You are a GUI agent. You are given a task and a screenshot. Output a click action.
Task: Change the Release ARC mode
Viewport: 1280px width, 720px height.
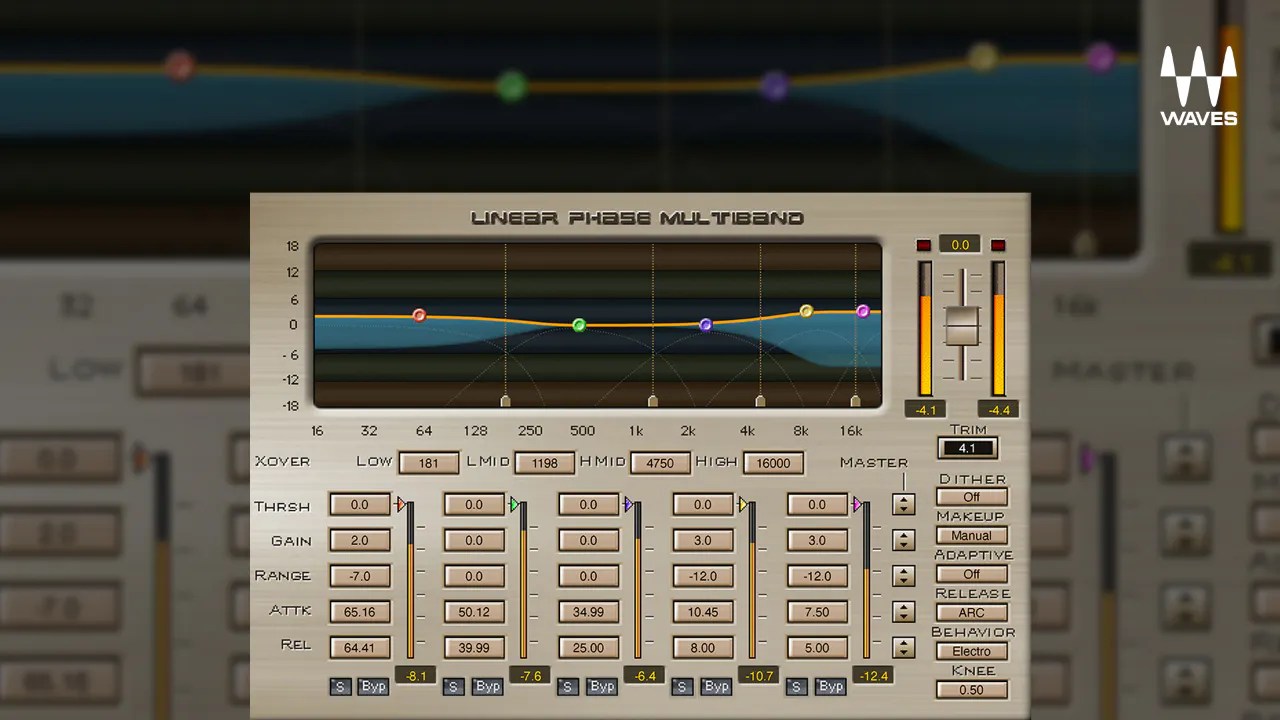coord(971,612)
